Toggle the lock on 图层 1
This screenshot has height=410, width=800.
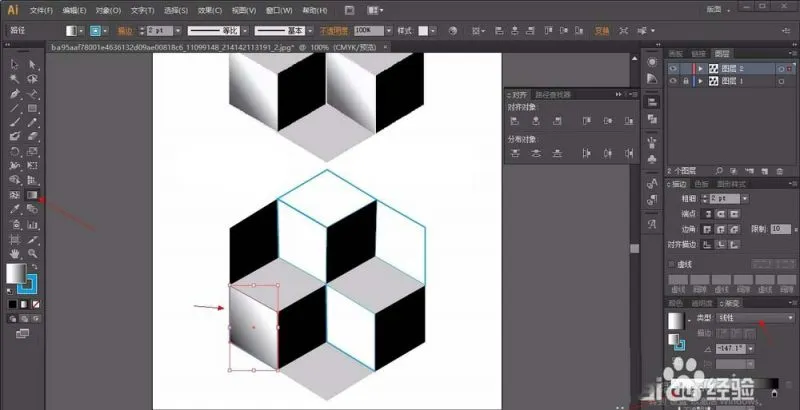click(686, 81)
